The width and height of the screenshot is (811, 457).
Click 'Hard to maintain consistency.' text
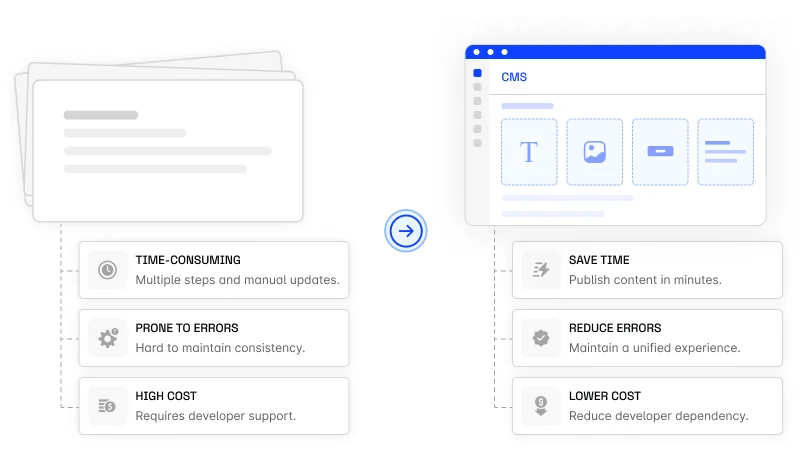(x=220, y=348)
